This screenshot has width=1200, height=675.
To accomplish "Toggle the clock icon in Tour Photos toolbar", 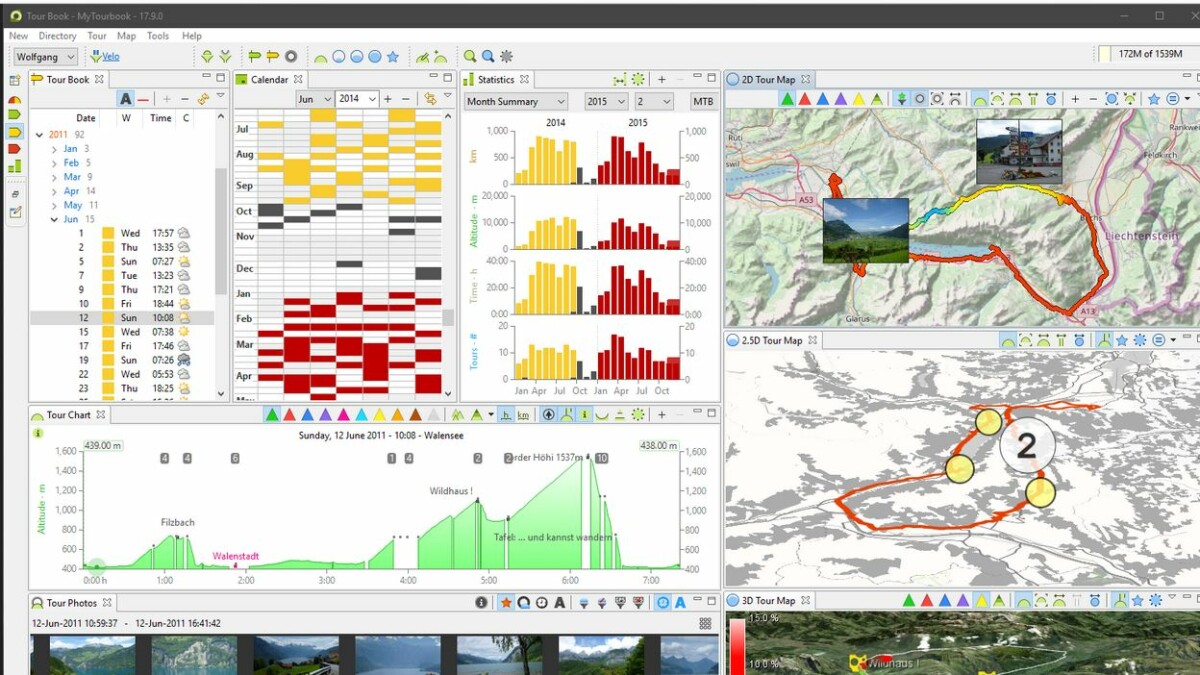I will click(541, 603).
